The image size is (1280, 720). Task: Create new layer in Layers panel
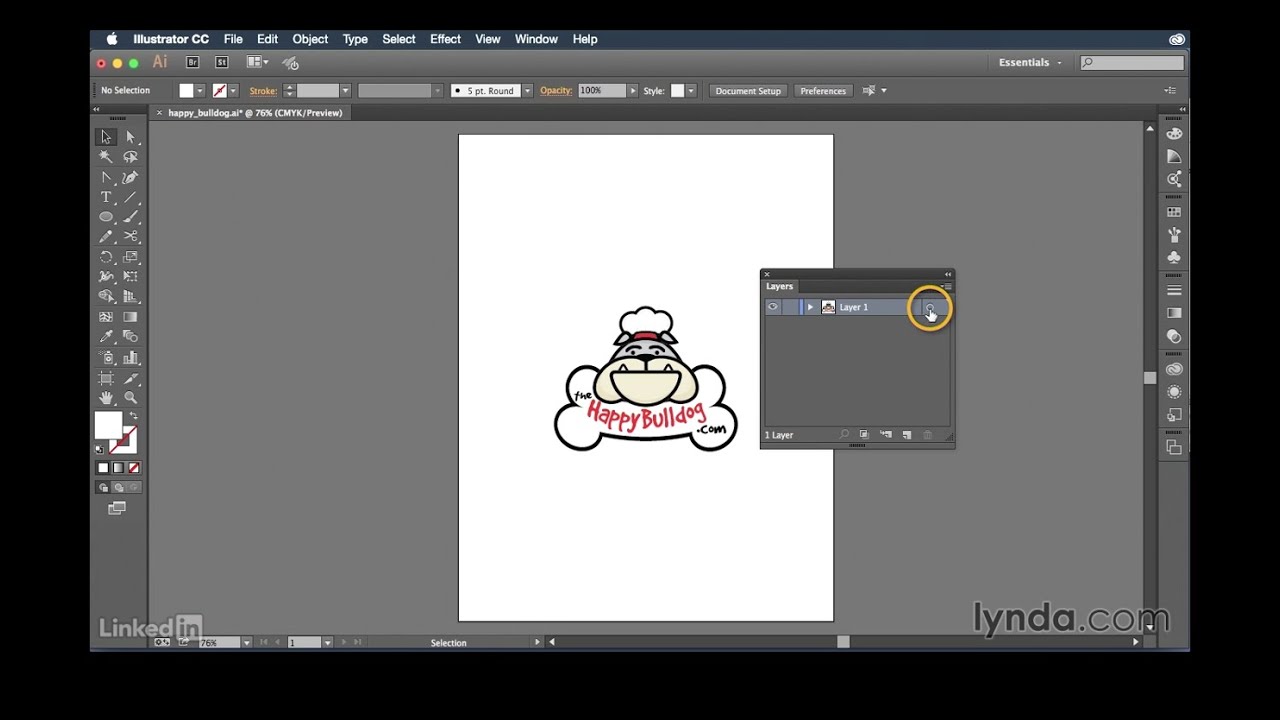[x=906, y=435]
